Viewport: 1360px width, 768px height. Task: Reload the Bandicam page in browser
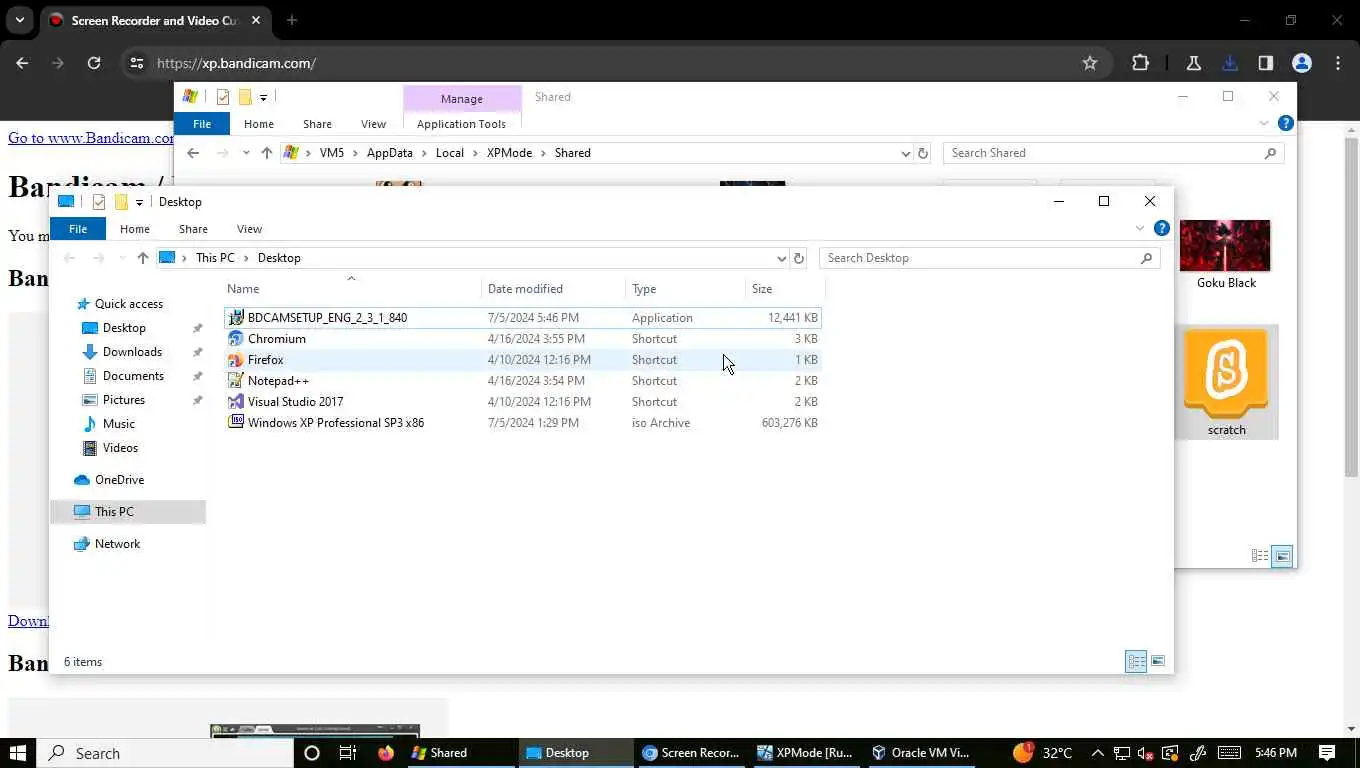tap(94, 63)
